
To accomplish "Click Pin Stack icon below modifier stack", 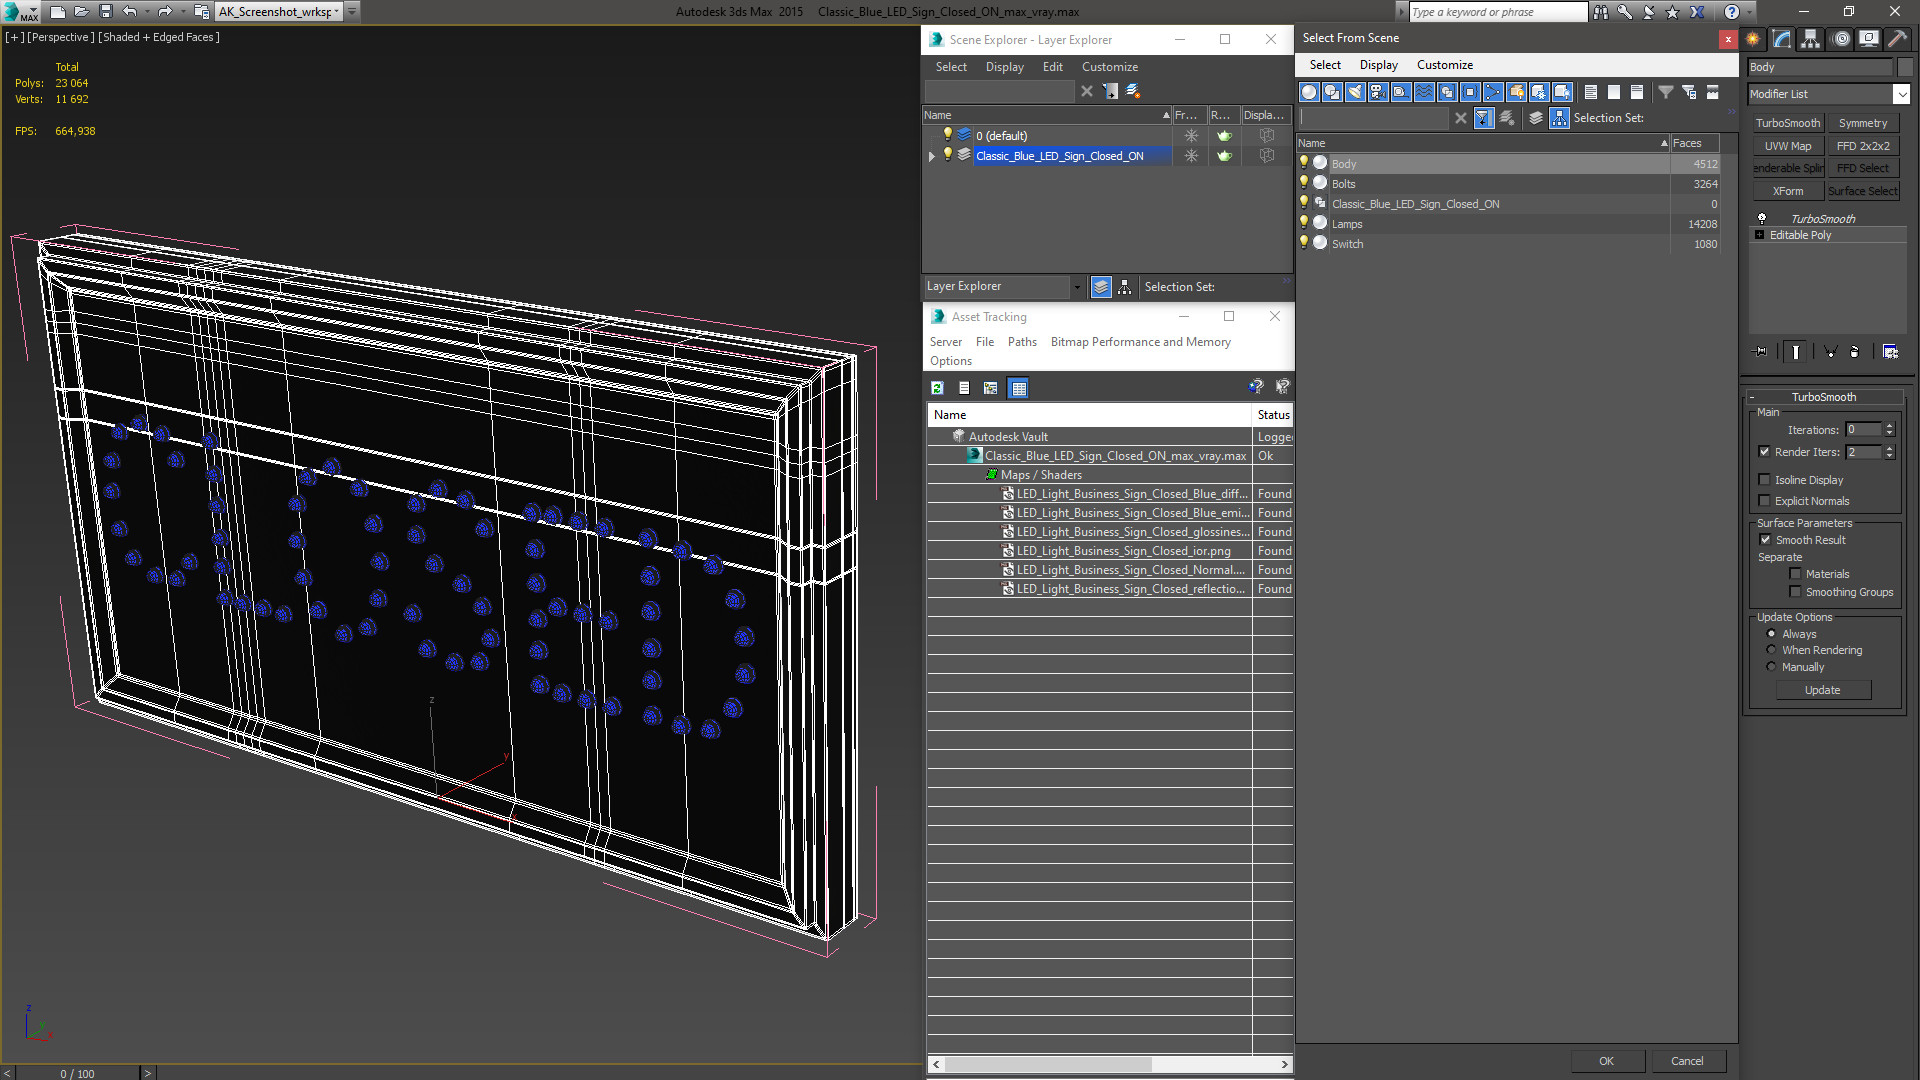I will click(1761, 352).
